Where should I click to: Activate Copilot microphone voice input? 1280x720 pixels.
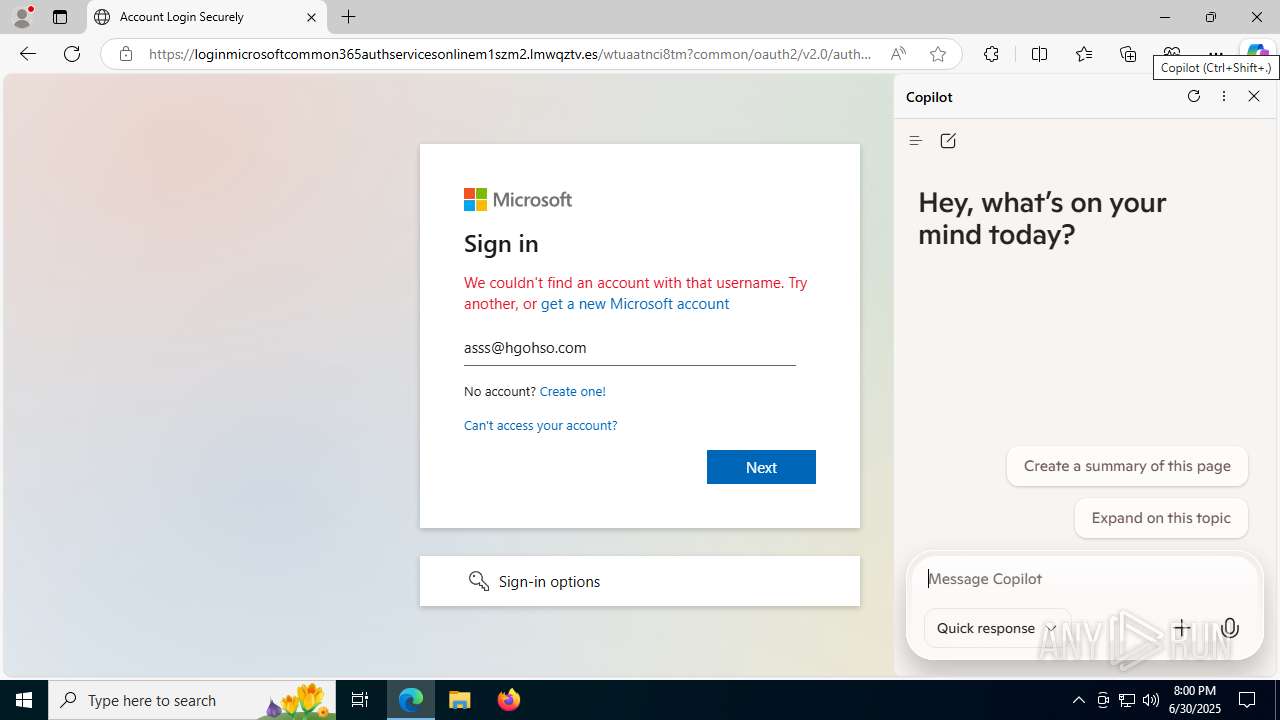tap(1230, 628)
